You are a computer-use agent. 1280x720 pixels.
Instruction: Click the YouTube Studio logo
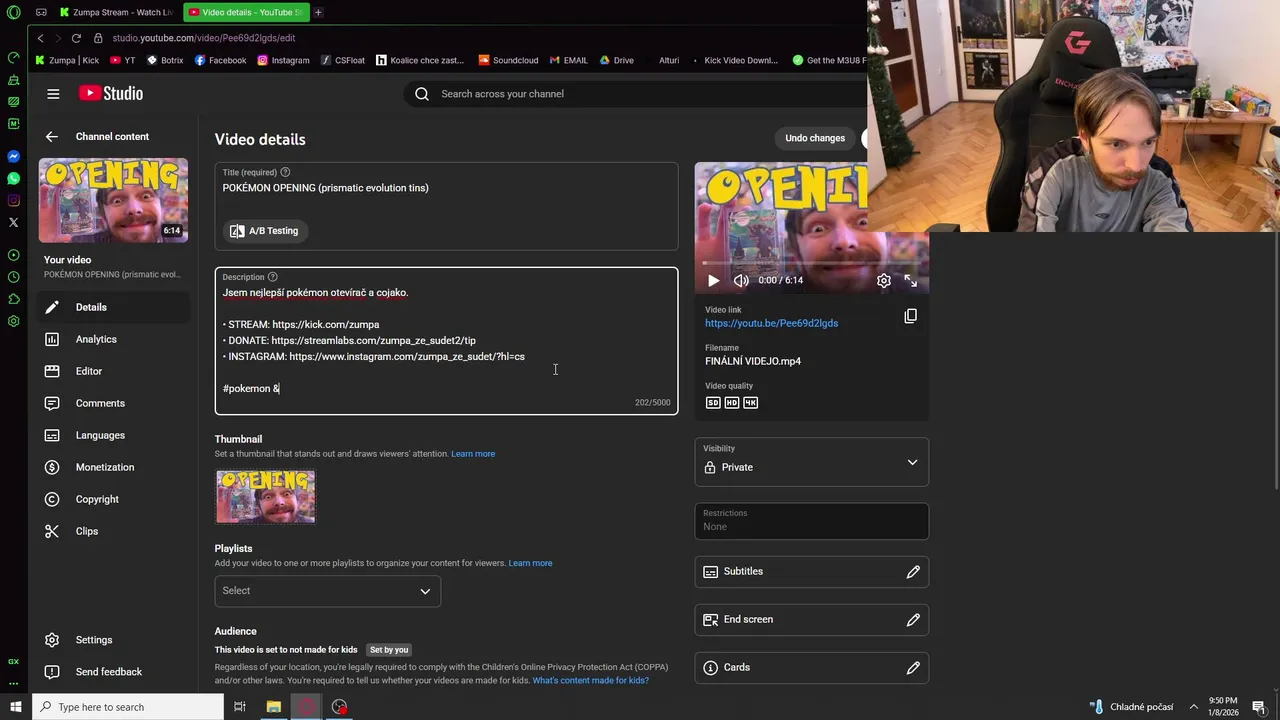[x=111, y=93]
